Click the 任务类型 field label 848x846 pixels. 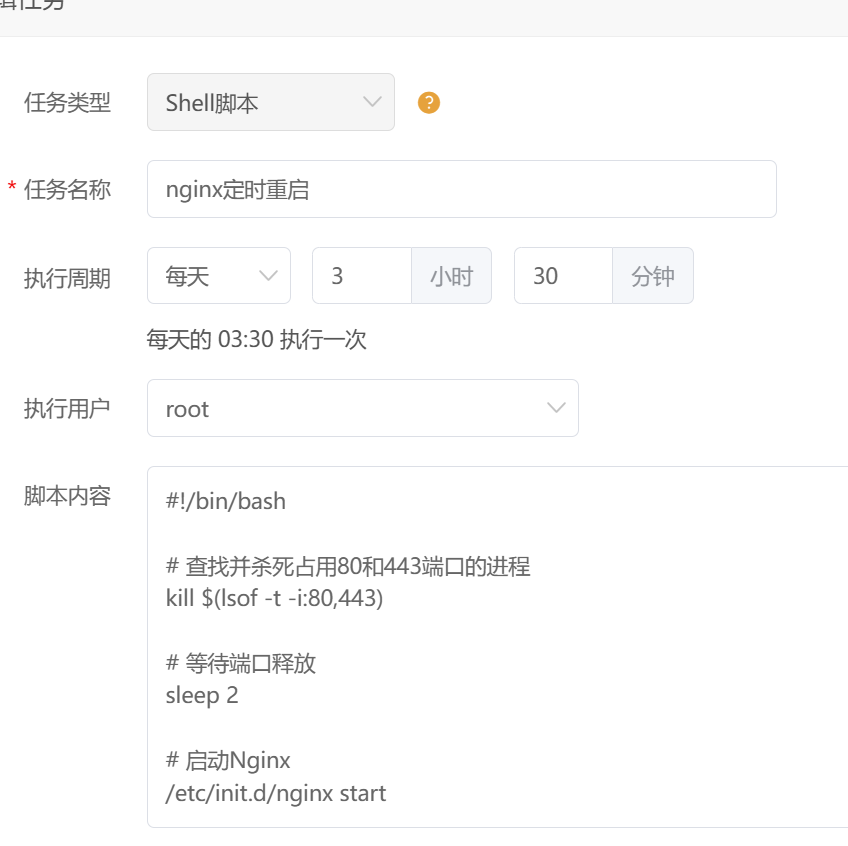(67, 102)
